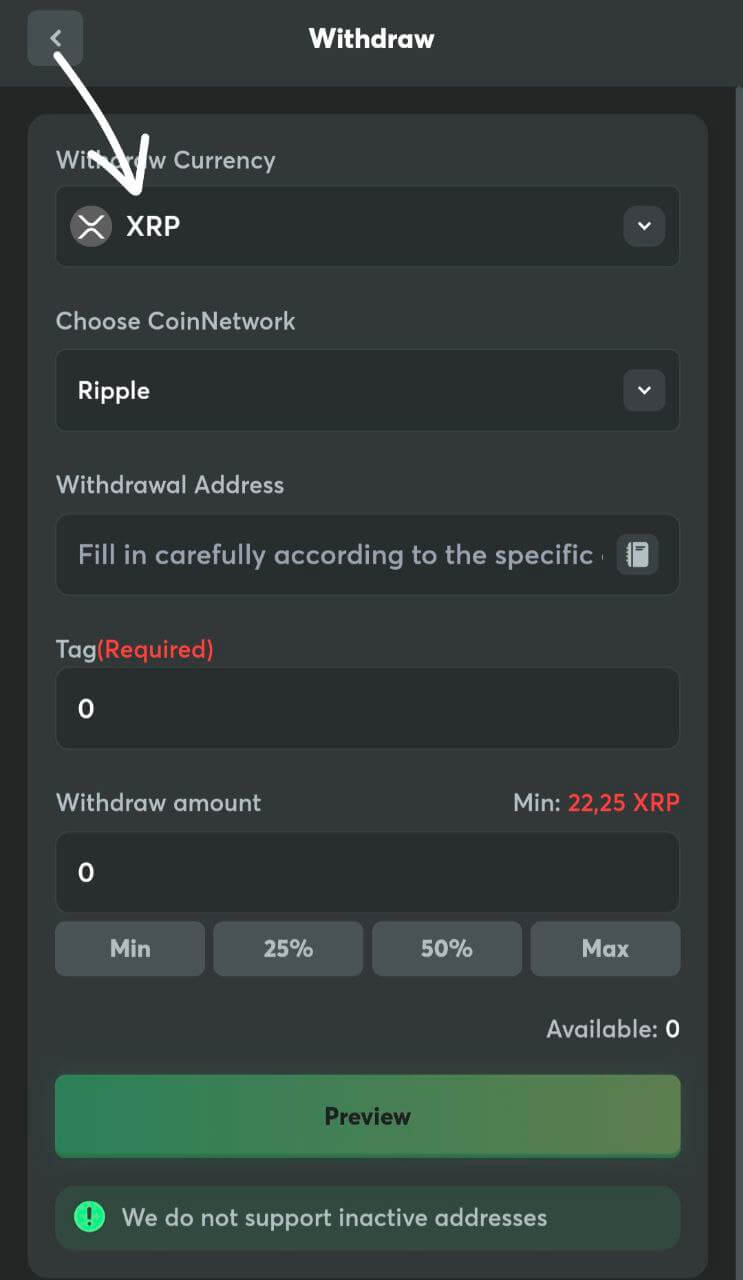The width and height of the screenshot is (743, 1280).
Task: Select the 25% amount button
Action: point(288,948)
